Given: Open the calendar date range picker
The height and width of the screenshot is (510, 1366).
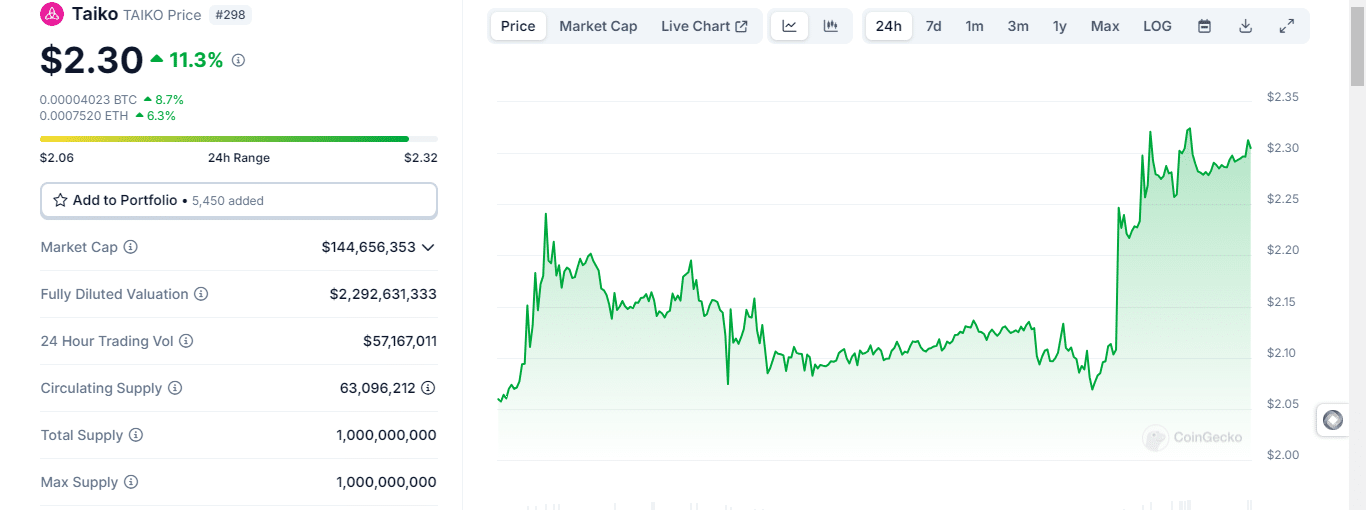Looking at the screenshot, I should point(1205,26).
